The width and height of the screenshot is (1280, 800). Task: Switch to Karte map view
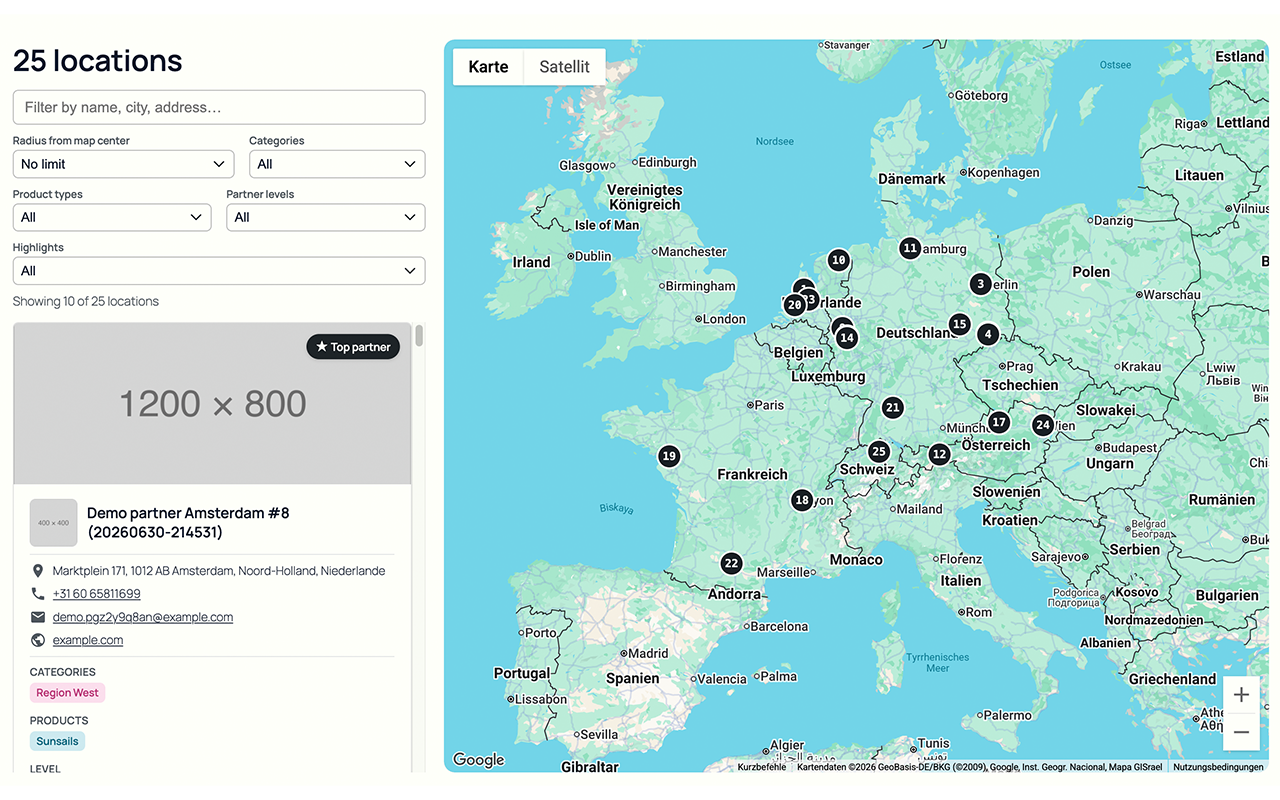click(x=488, y=67)
